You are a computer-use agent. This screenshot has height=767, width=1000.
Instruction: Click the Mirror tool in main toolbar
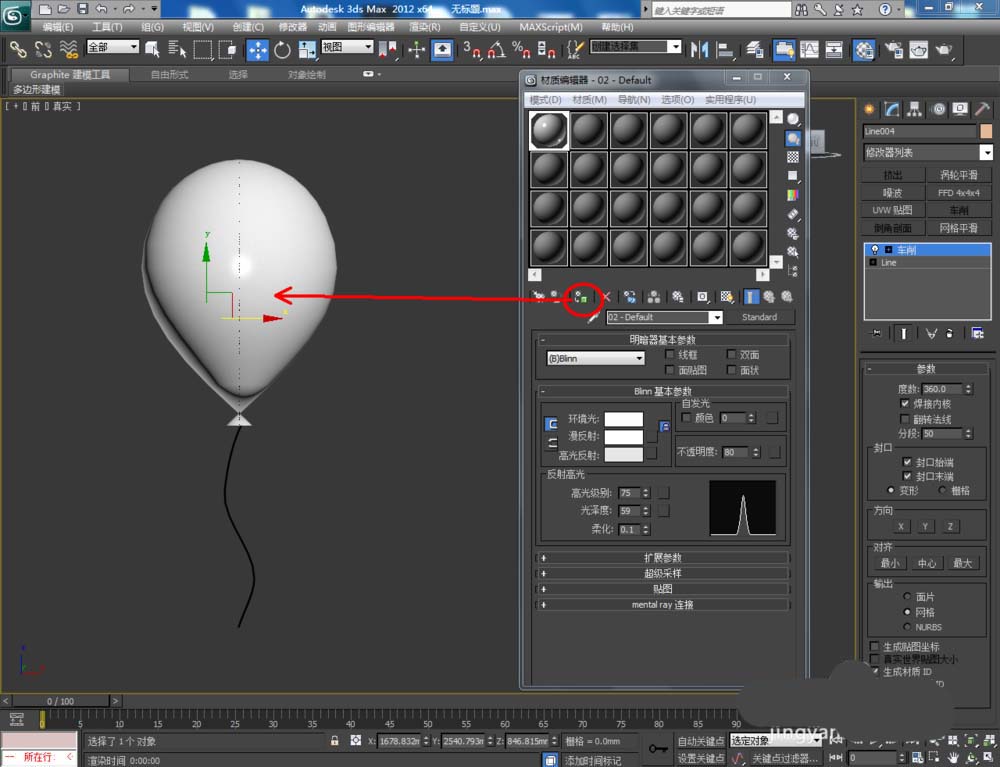(700, 49)
